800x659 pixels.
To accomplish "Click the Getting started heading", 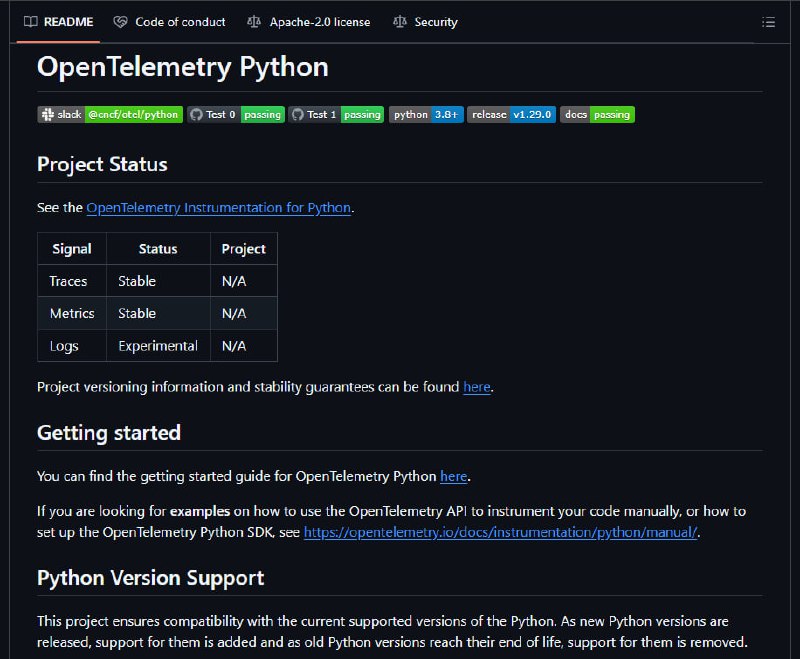I will pos(109,433).
